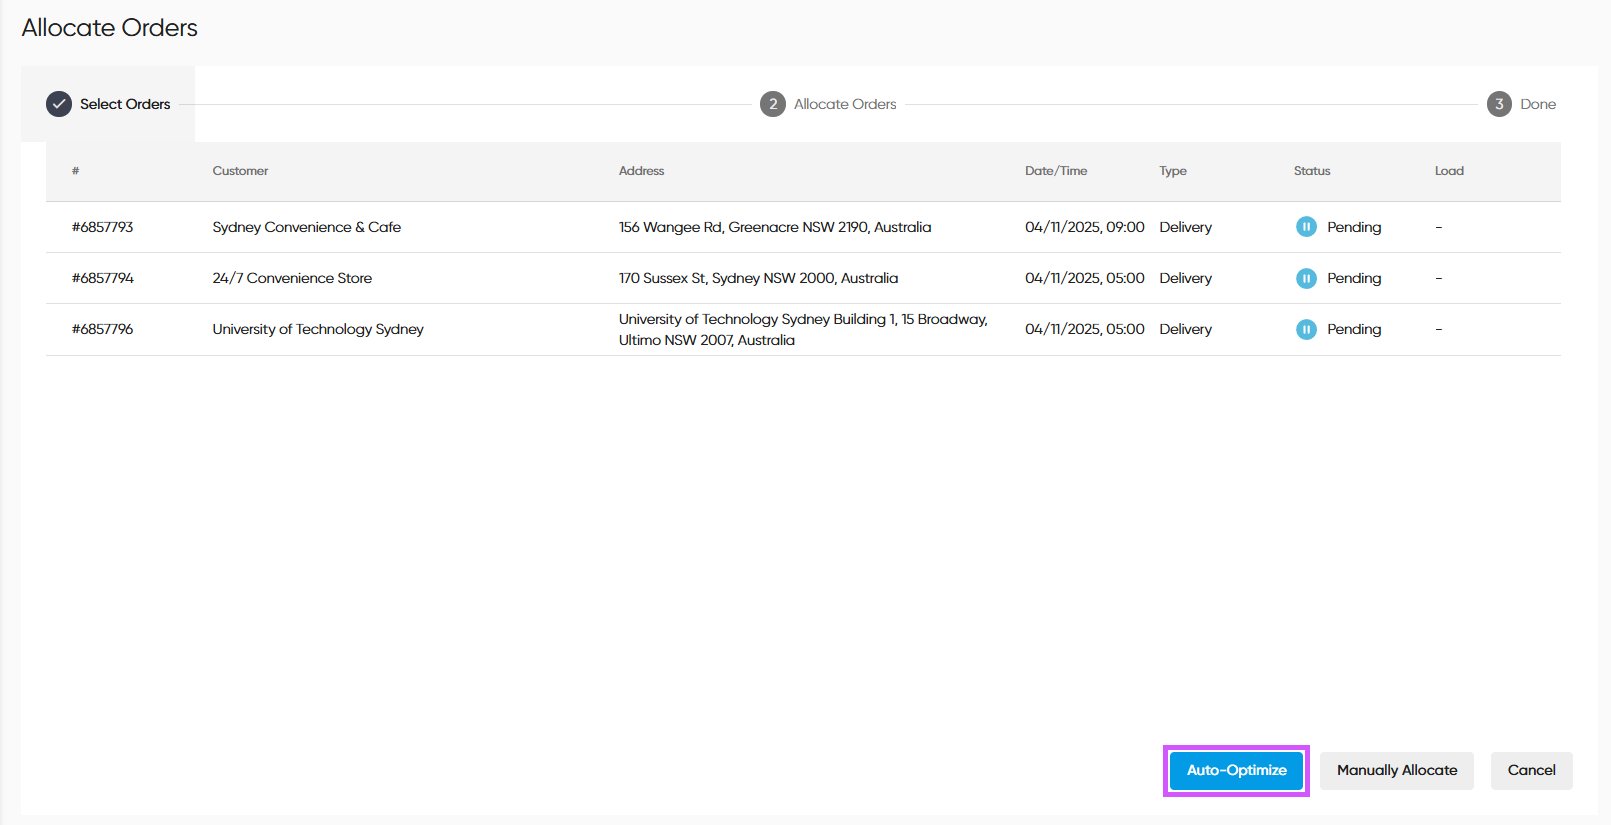
Task: Click pending status icon for order #6857793
Action: [1306, 227]
